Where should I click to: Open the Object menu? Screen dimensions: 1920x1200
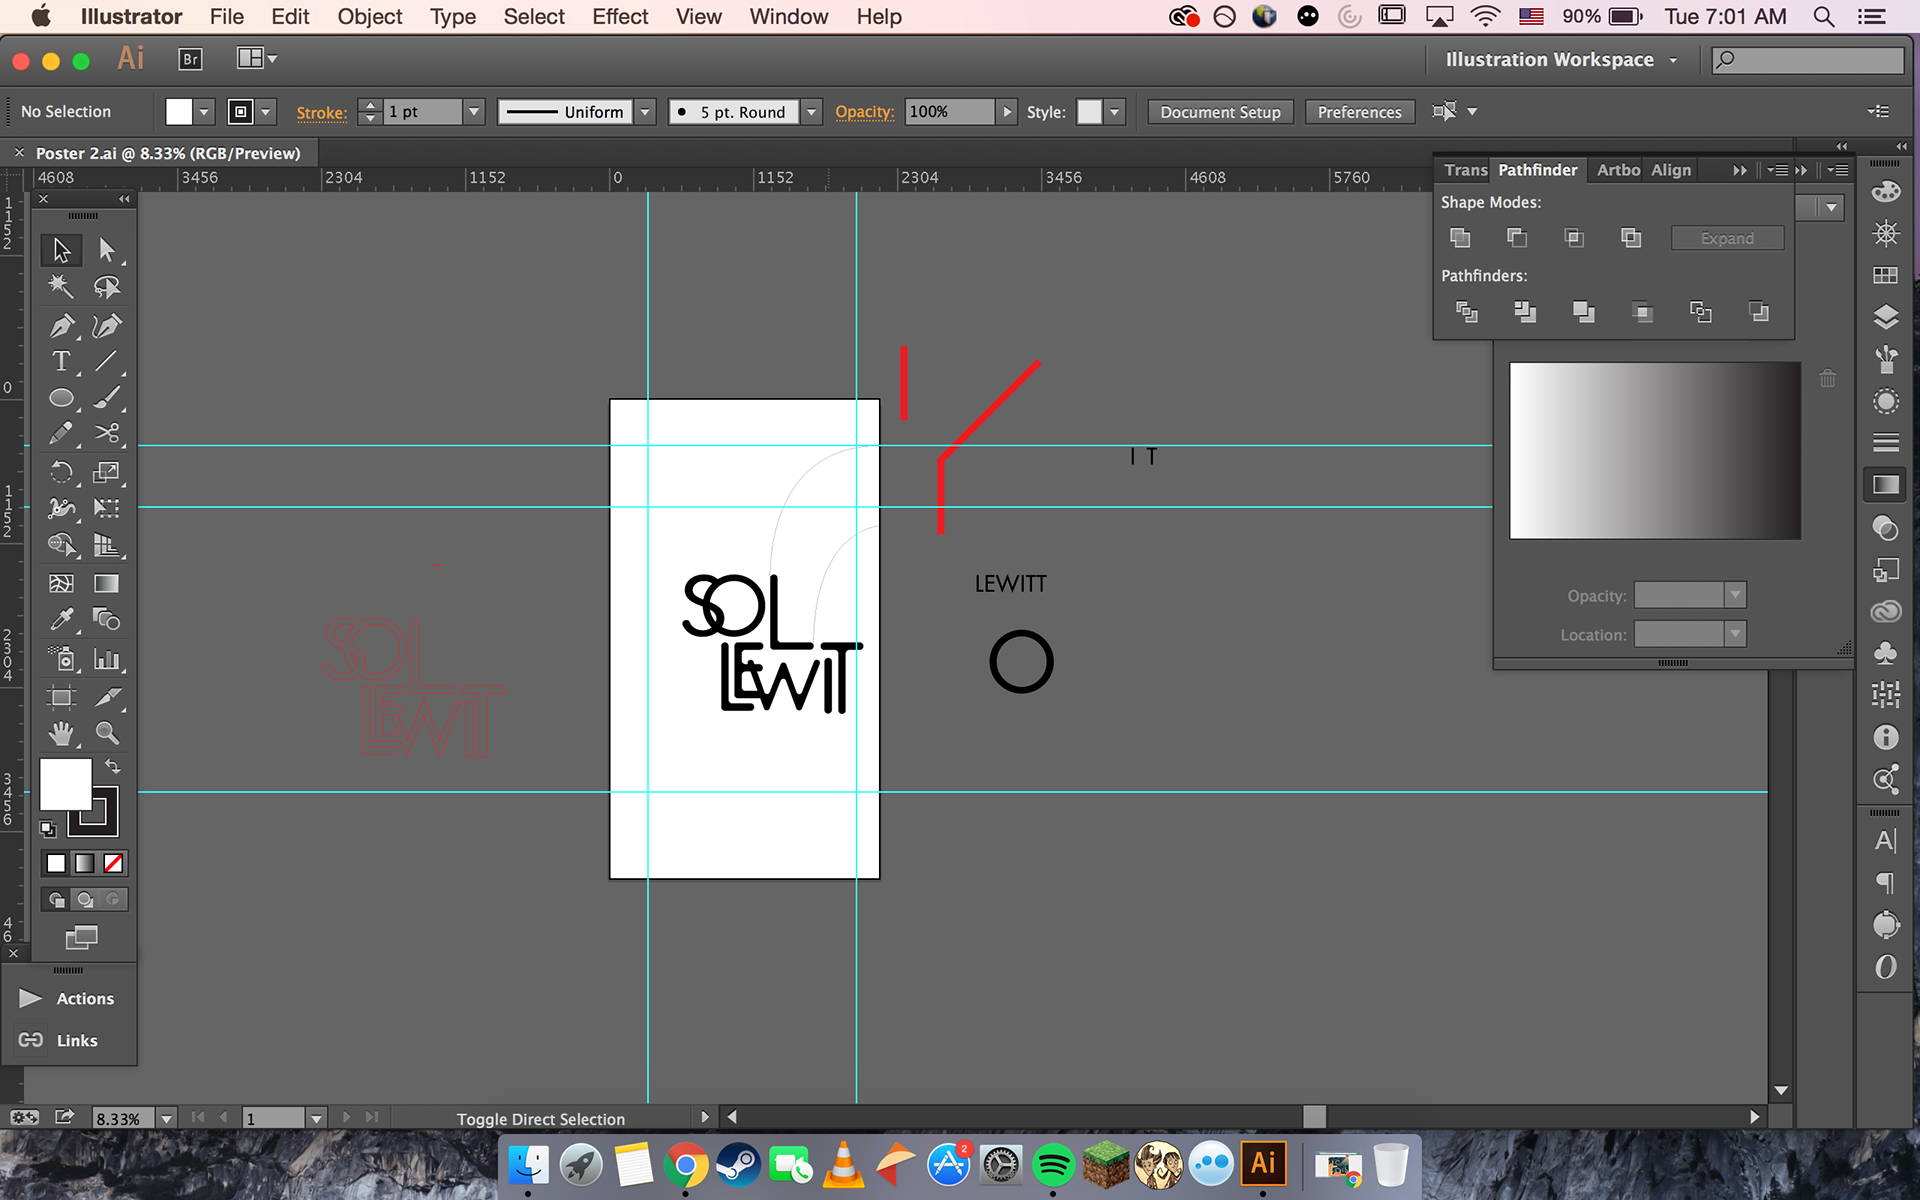pyautogui.click(x=369, y=17)
